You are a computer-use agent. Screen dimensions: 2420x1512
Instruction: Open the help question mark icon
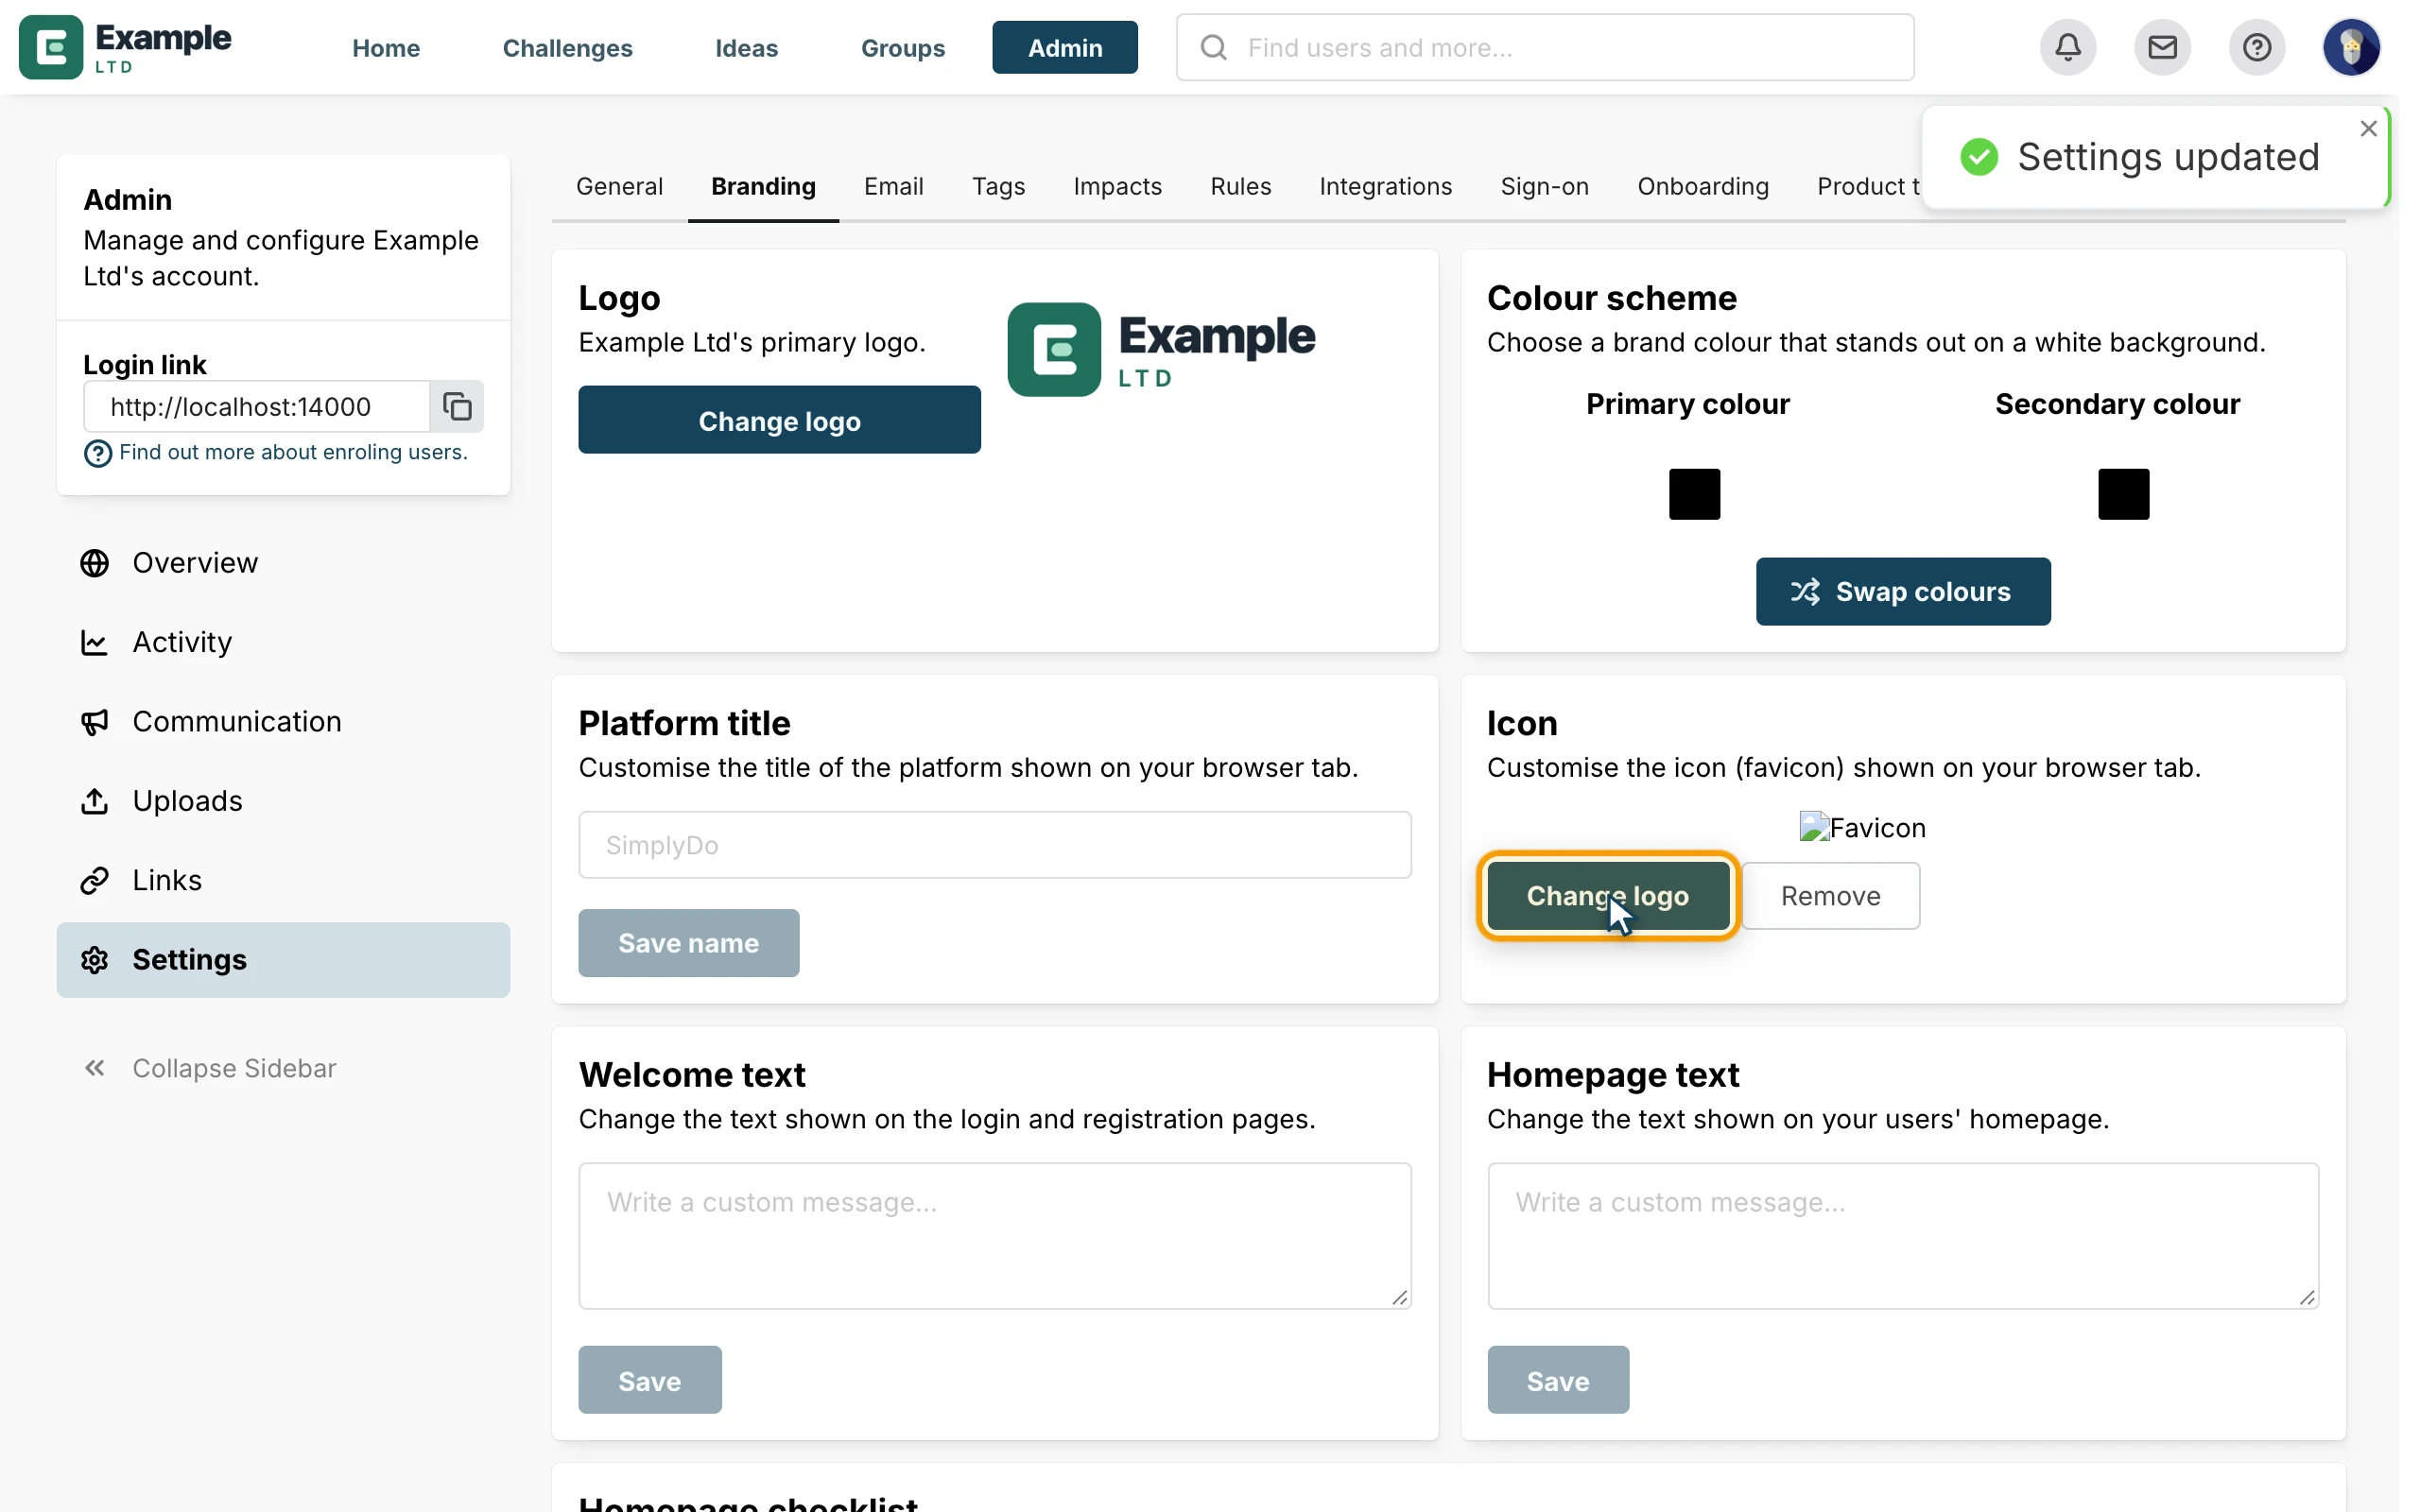click(x=2256, y=47)
